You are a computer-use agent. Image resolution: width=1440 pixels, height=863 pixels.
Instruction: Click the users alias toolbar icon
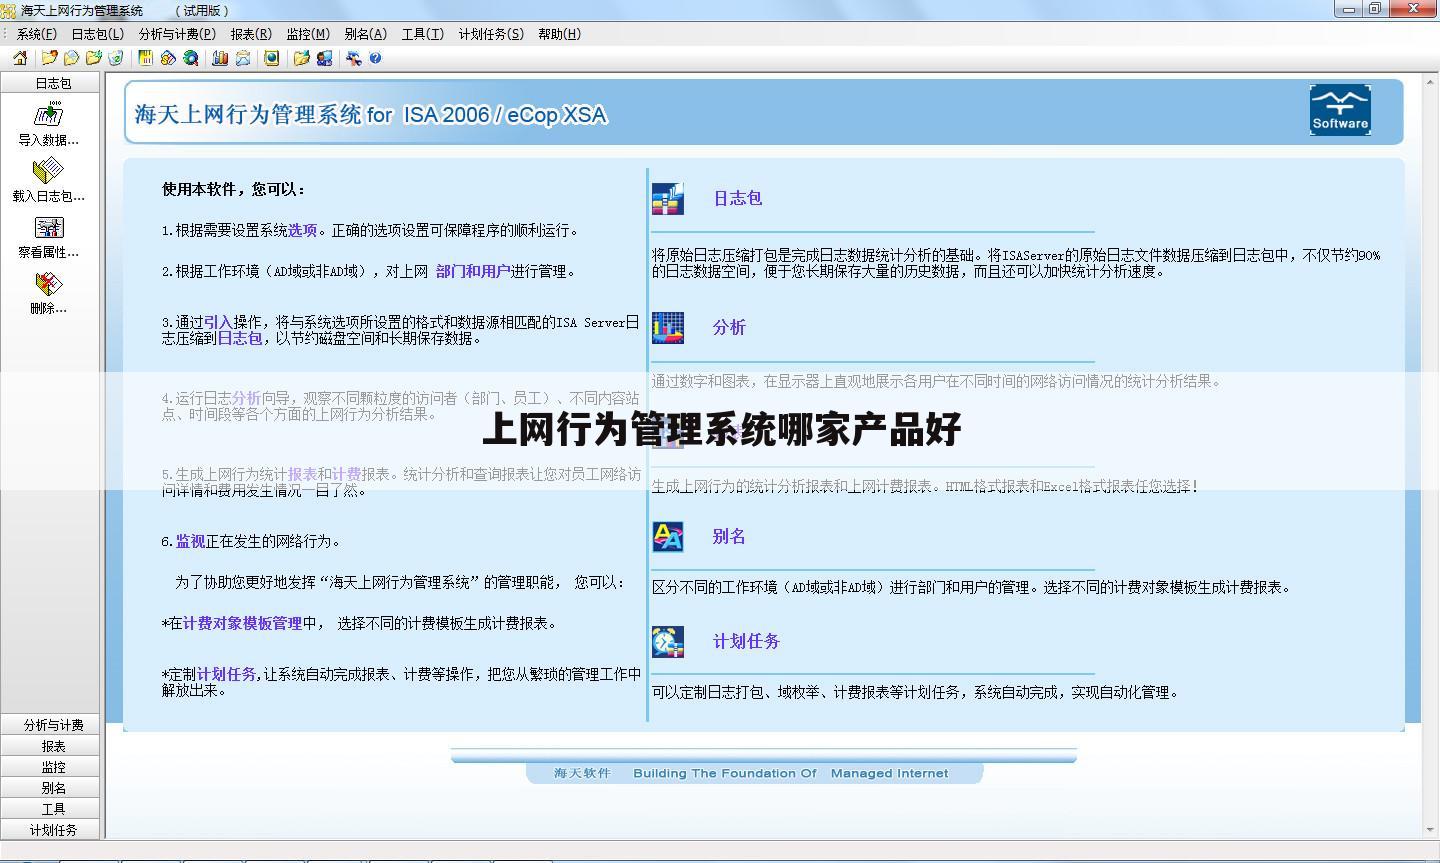[324, 58]
